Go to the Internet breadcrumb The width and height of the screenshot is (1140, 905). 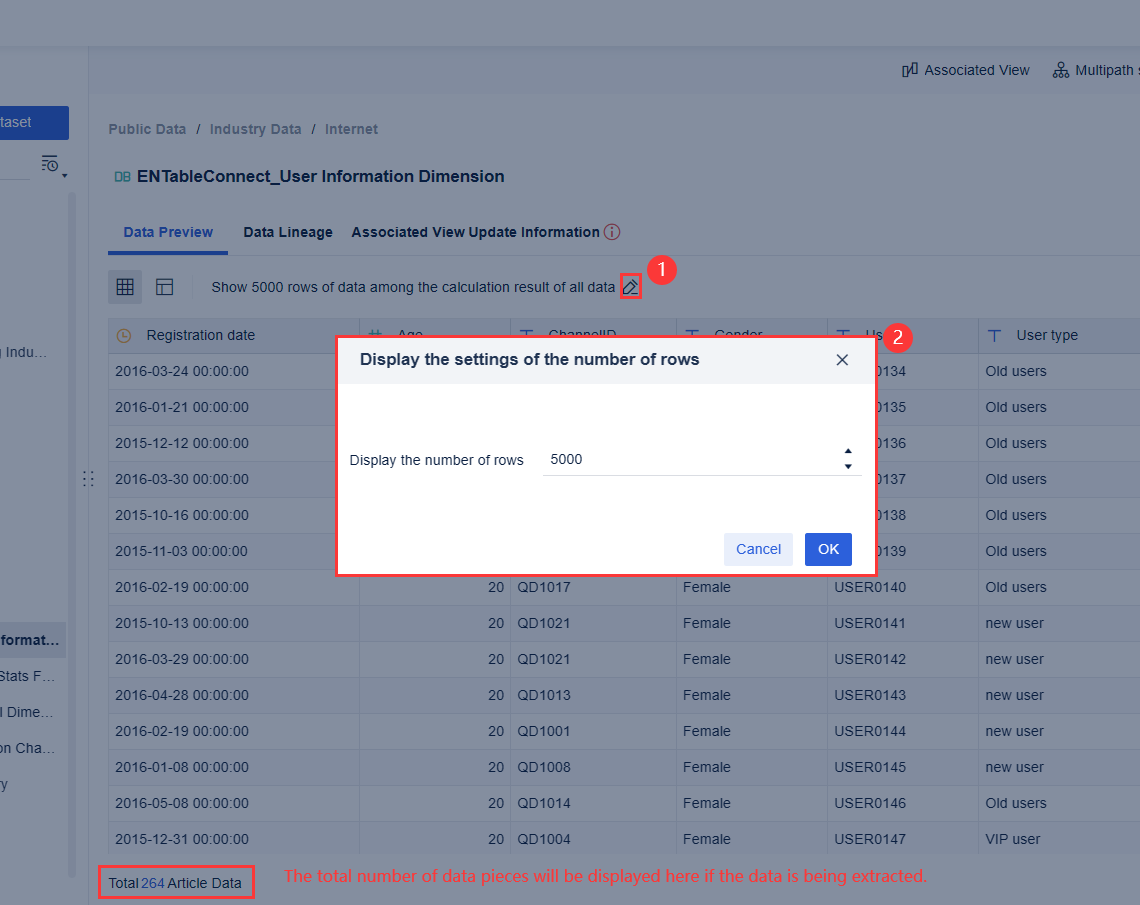(x=351, y=129)
